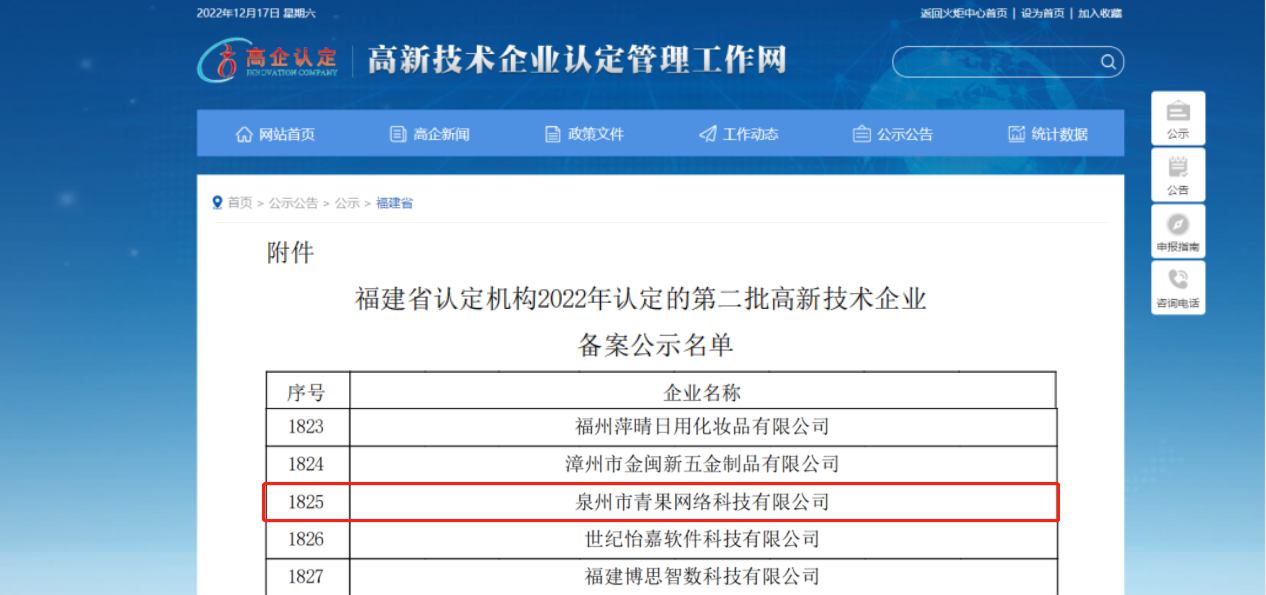Open 统计数据 in the navigation bar
This screenshot has height=595, width=1266.
click(x=1048, y=134)
